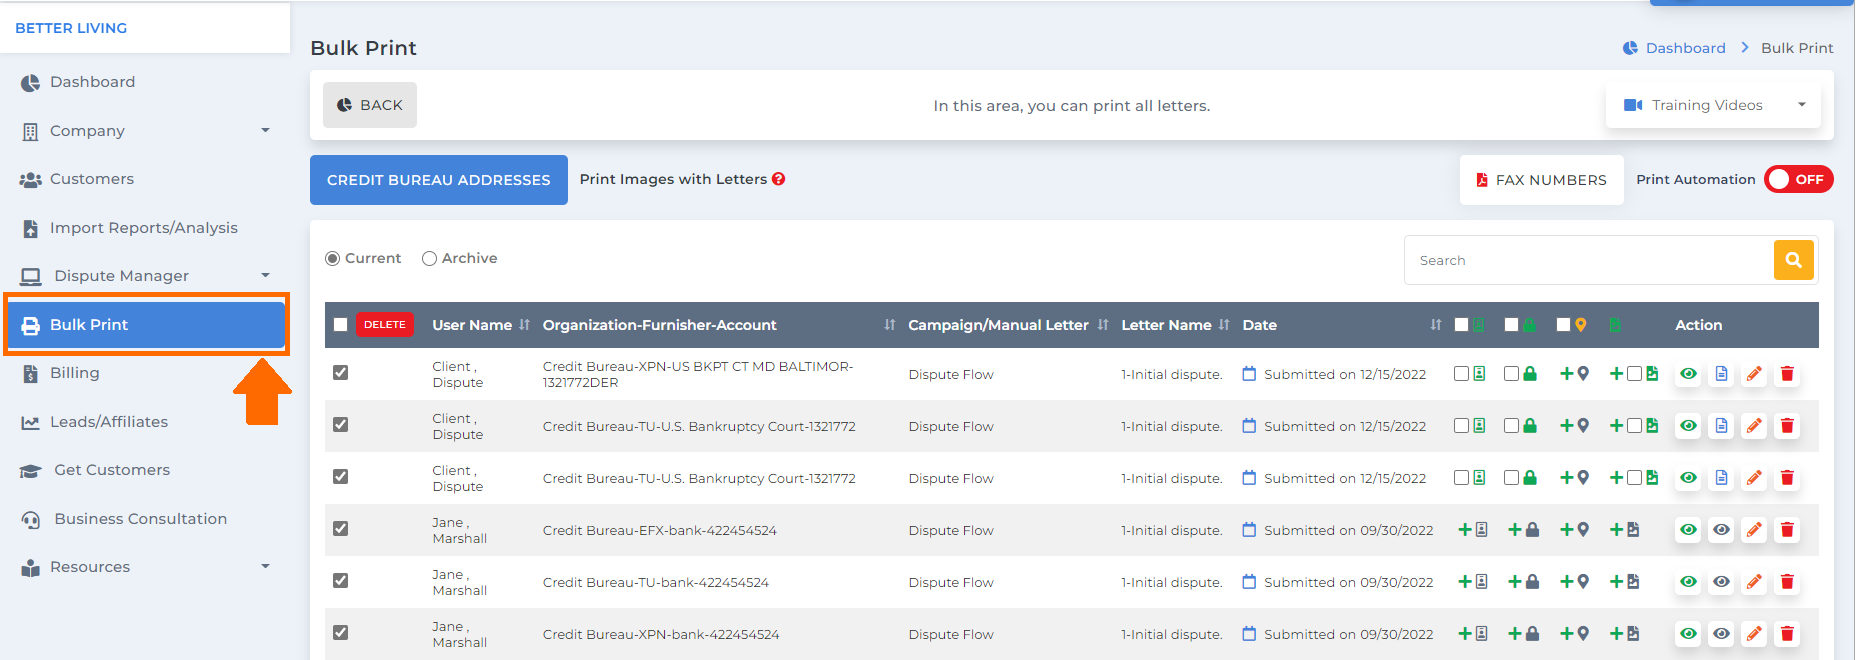Image resolution: width=1862 pixels, height=660 pixels.
Task: Uncheck the Credit Bureau-XPN-US BKPT row checkbox
Action: click(x=340, y=373)
